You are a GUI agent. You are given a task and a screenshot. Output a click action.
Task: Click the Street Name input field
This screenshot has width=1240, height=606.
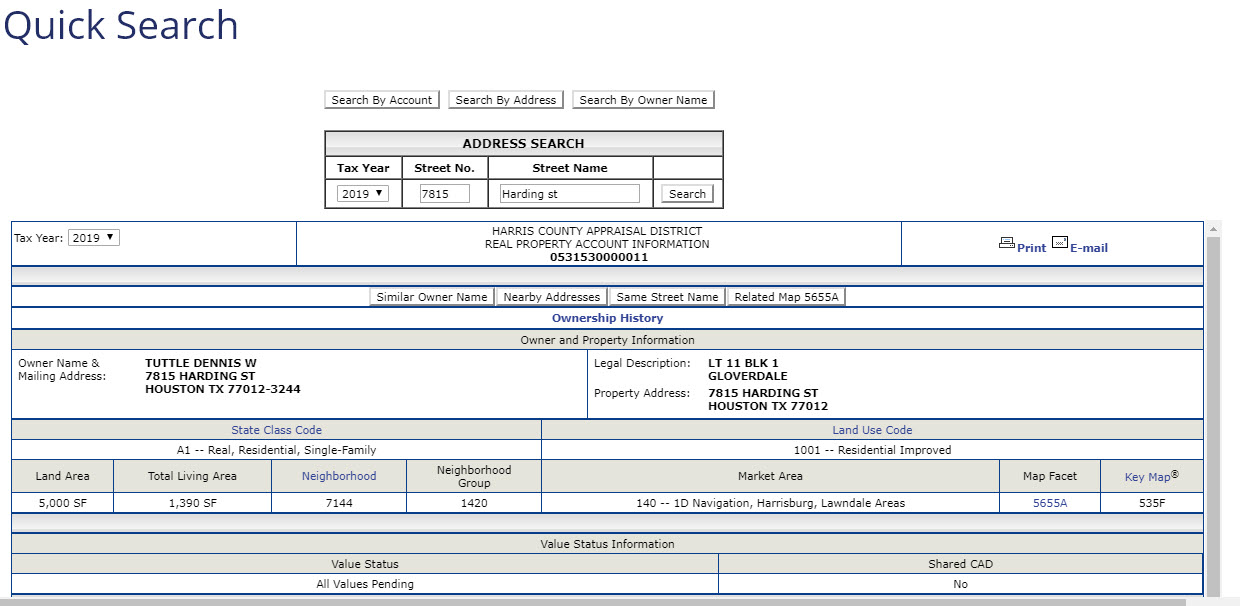click(569, 194)
